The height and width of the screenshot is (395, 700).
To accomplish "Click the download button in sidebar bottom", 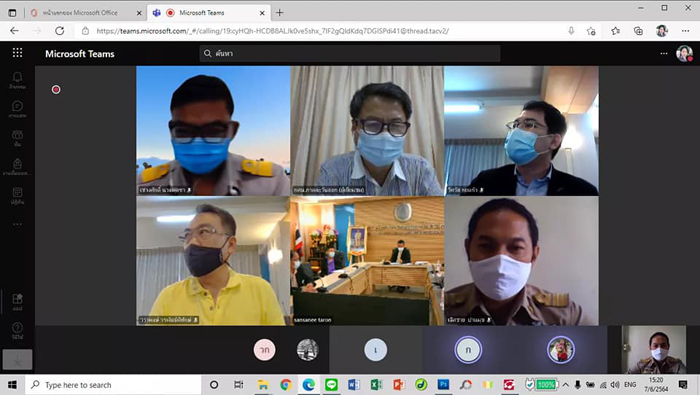I will tap(17, 360).
